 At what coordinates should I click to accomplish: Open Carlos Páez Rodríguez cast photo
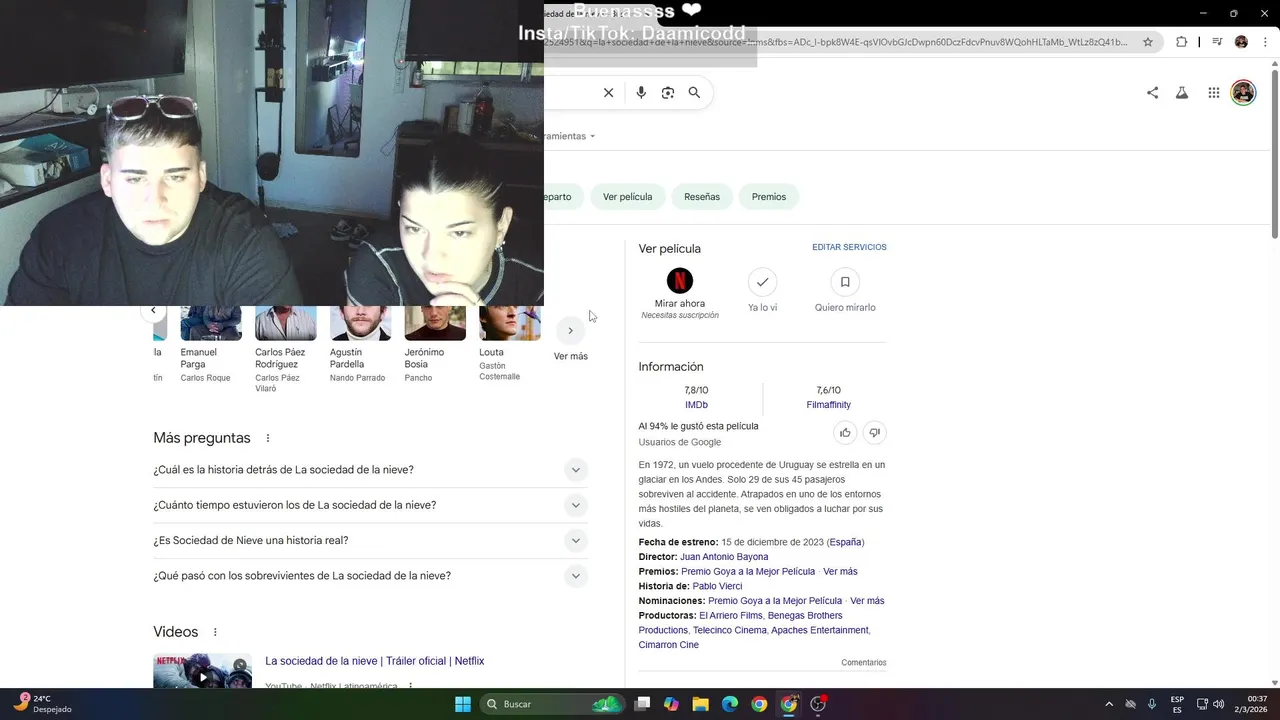point(286,323)
